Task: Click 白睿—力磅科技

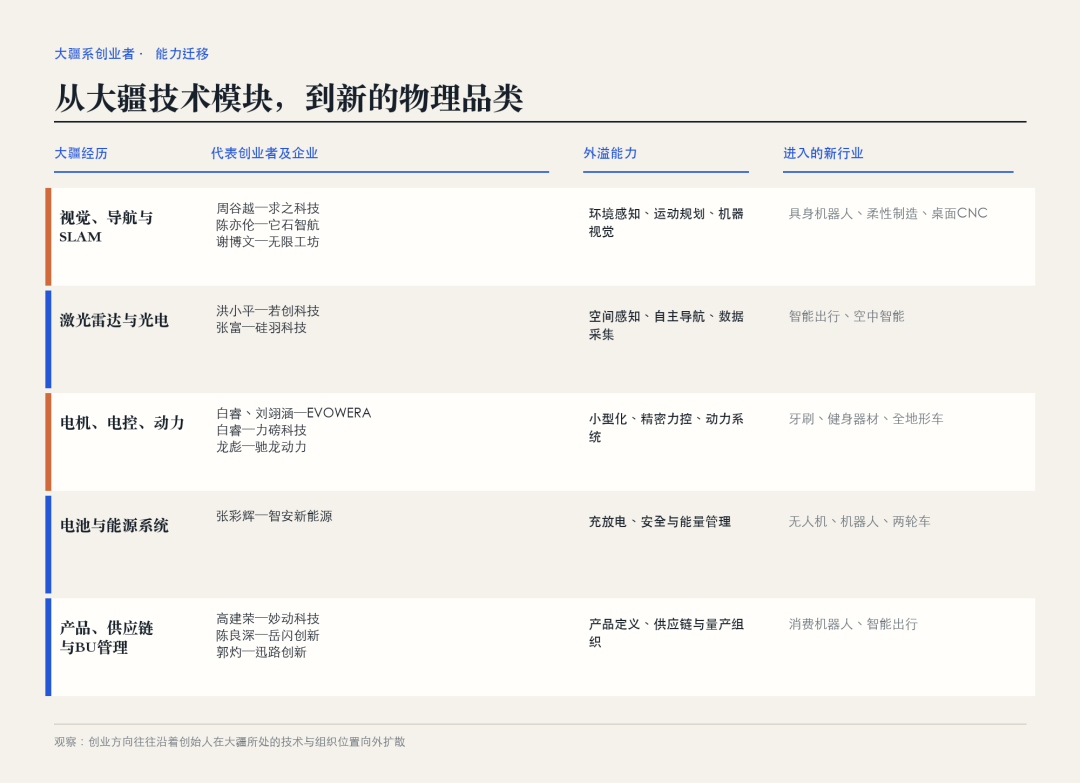Action: (x=261, y=430)
